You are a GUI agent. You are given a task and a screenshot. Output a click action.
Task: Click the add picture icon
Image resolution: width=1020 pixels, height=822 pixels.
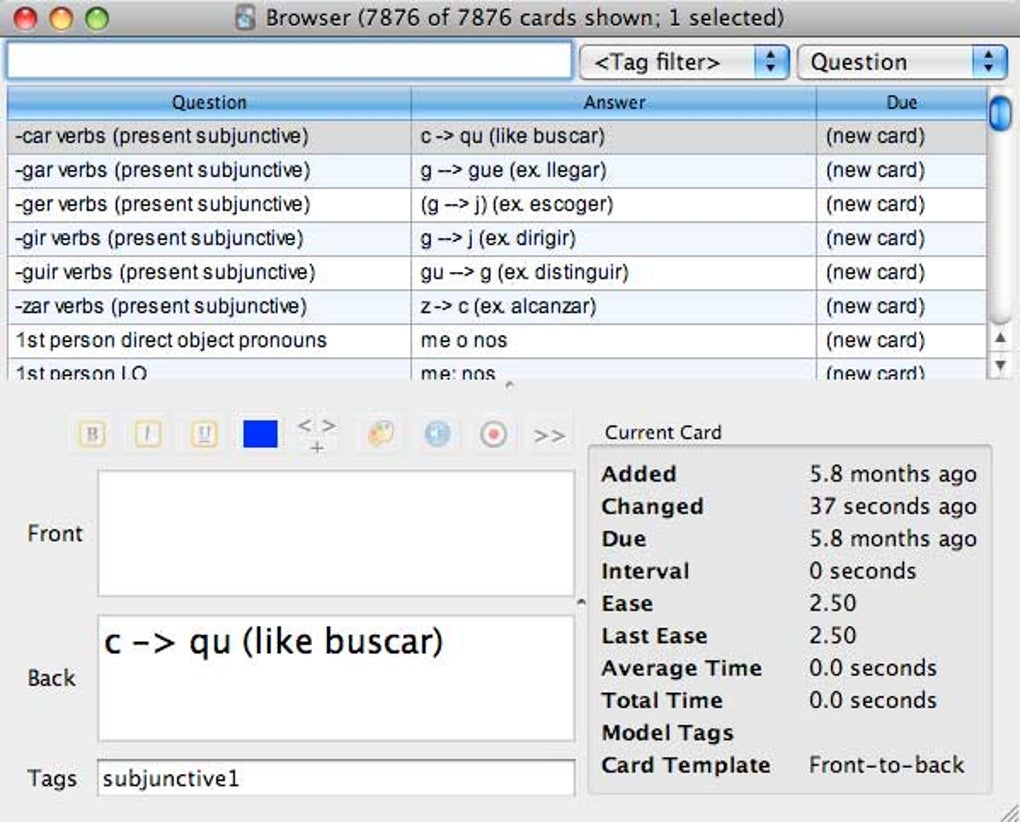381,434
